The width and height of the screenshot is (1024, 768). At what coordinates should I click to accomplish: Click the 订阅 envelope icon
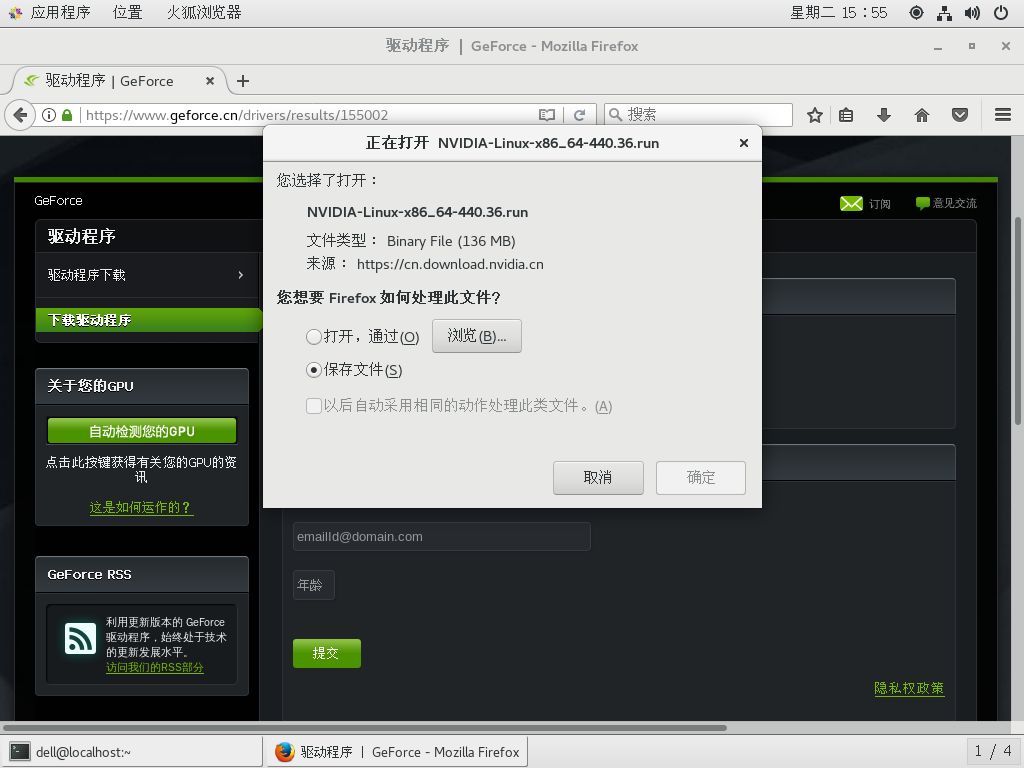tap(851, 204)
